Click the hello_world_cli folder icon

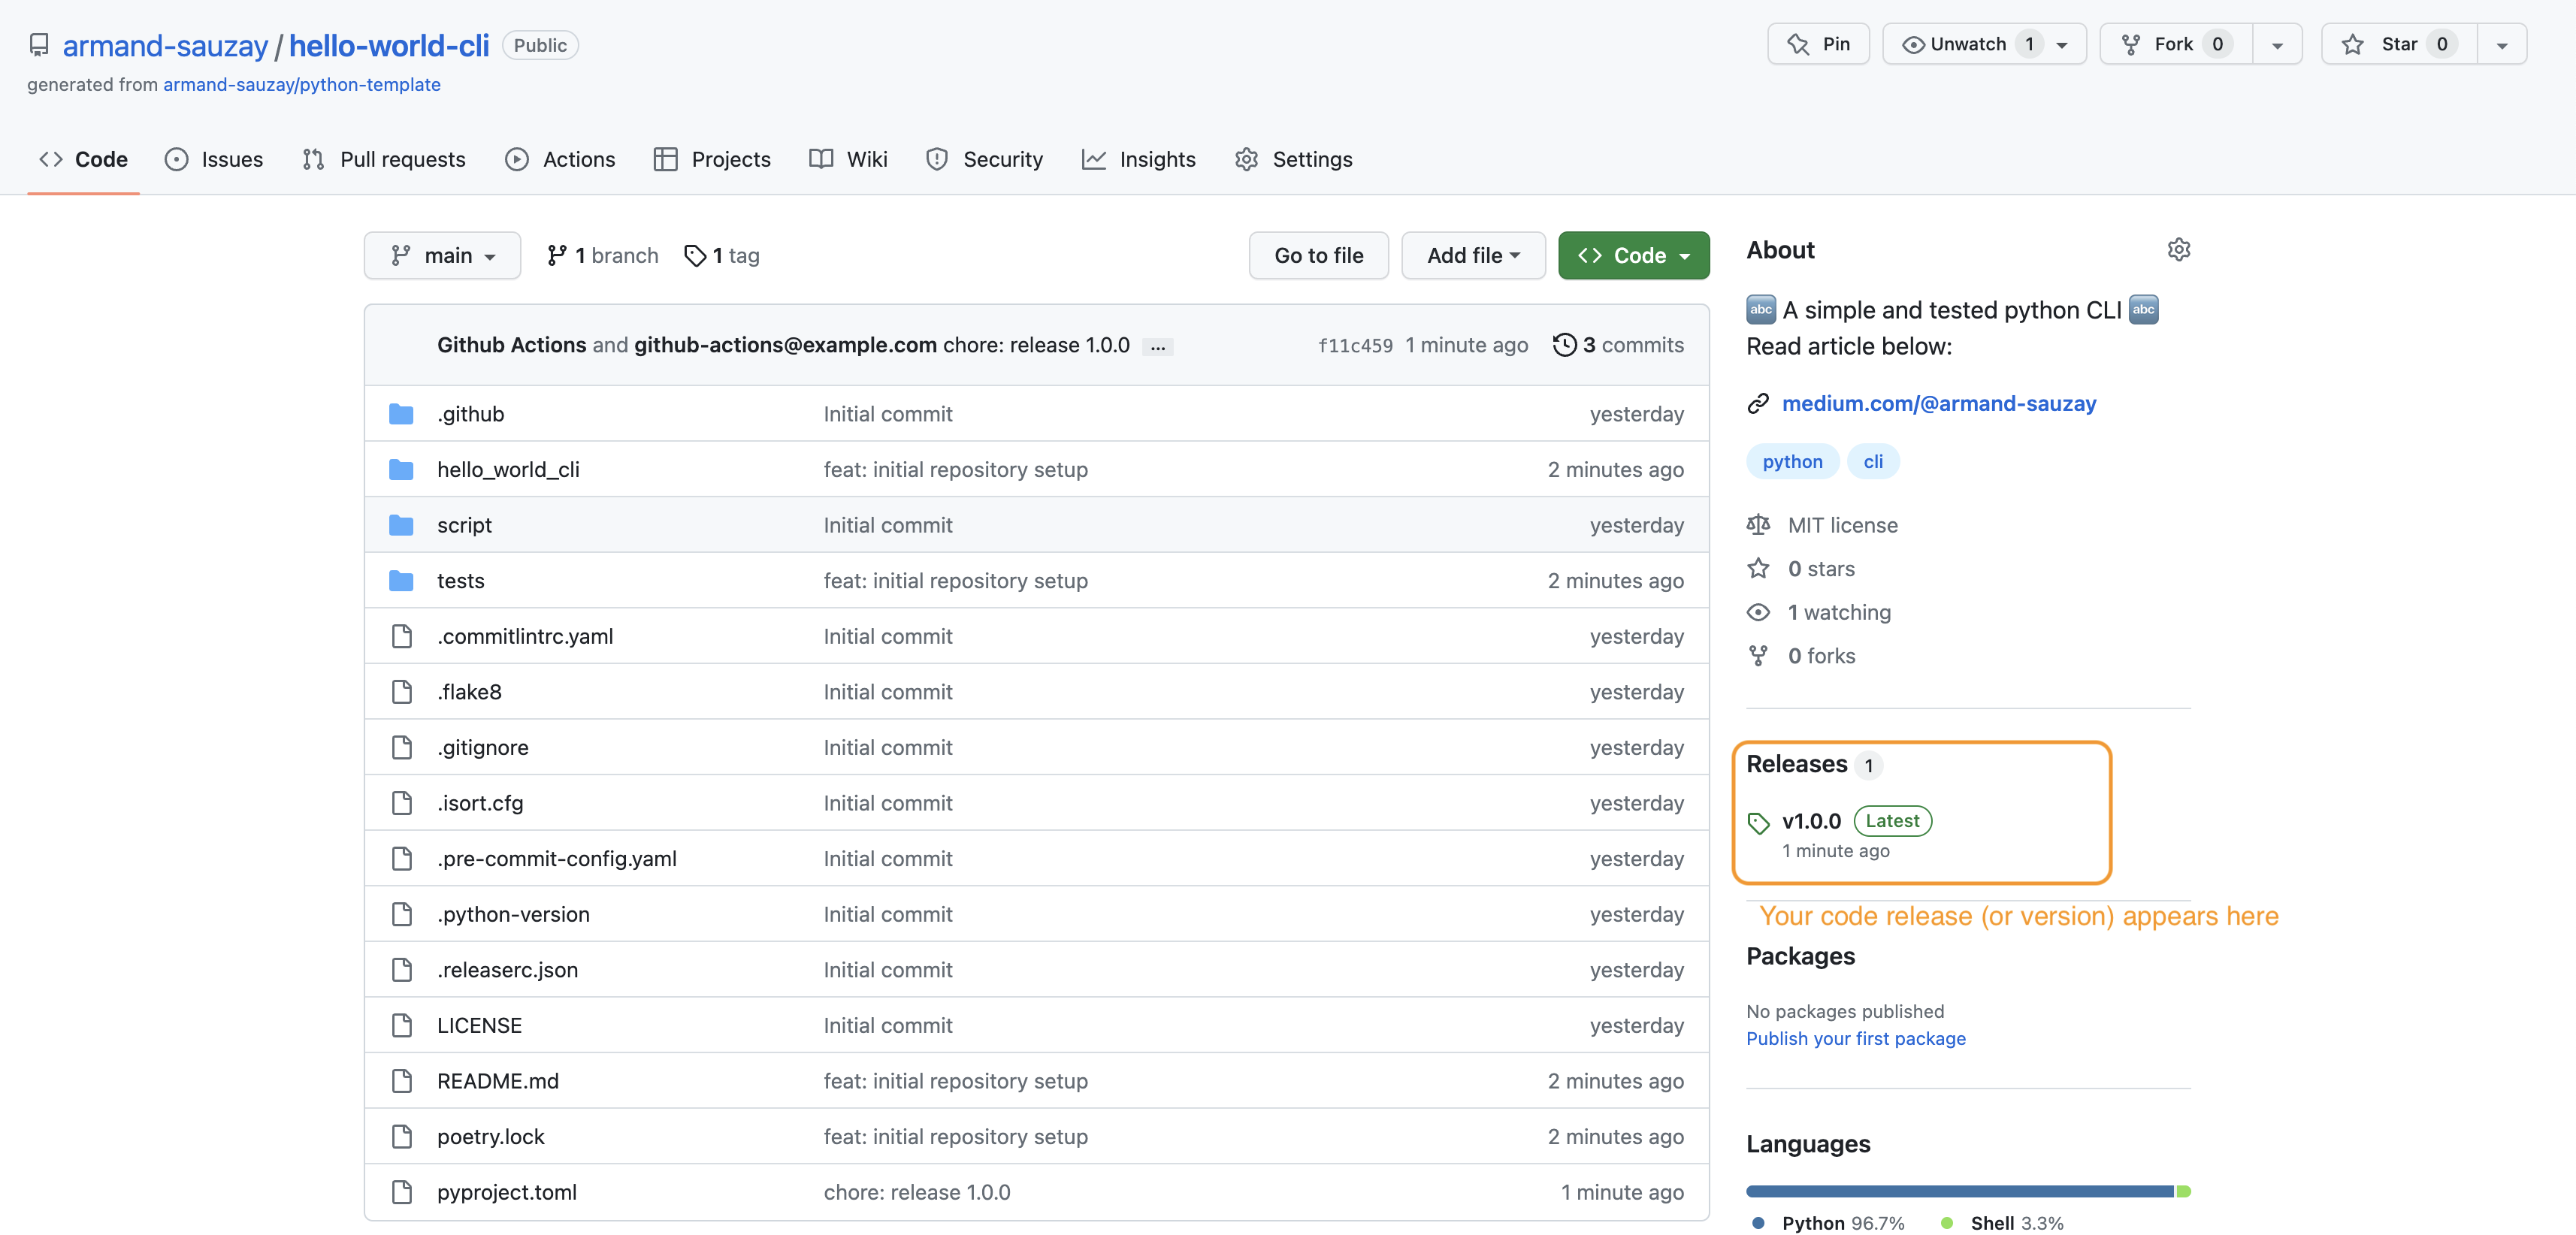point(401,470)
